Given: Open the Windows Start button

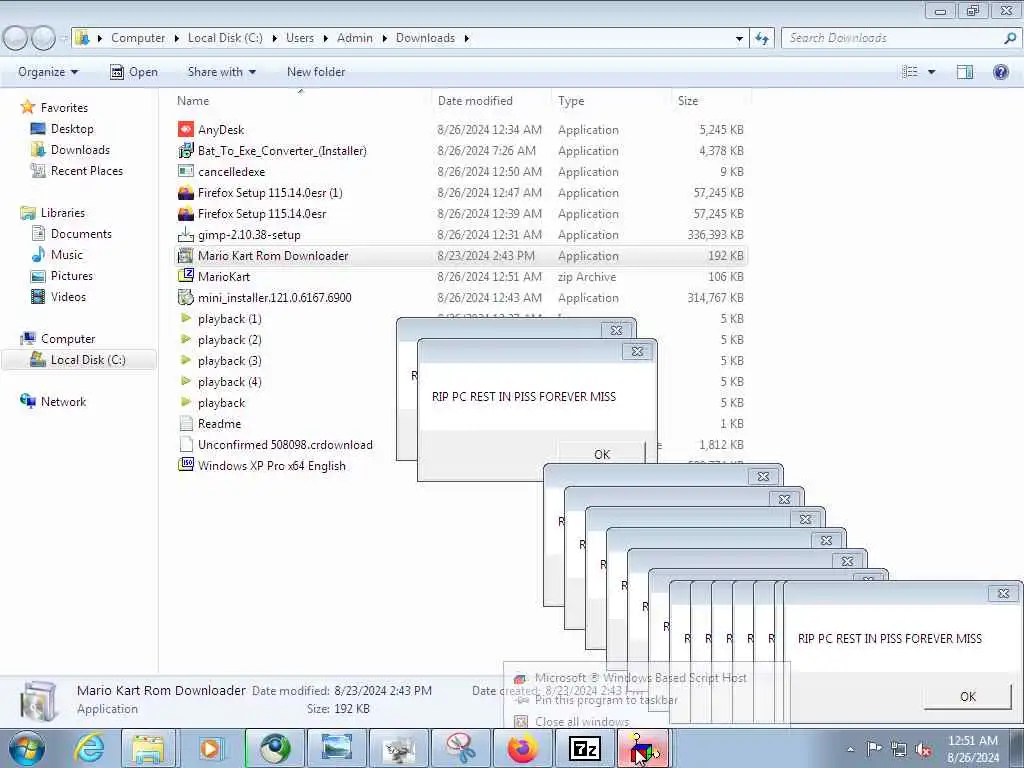Looking at the screenshot, I should coord(27,748).
